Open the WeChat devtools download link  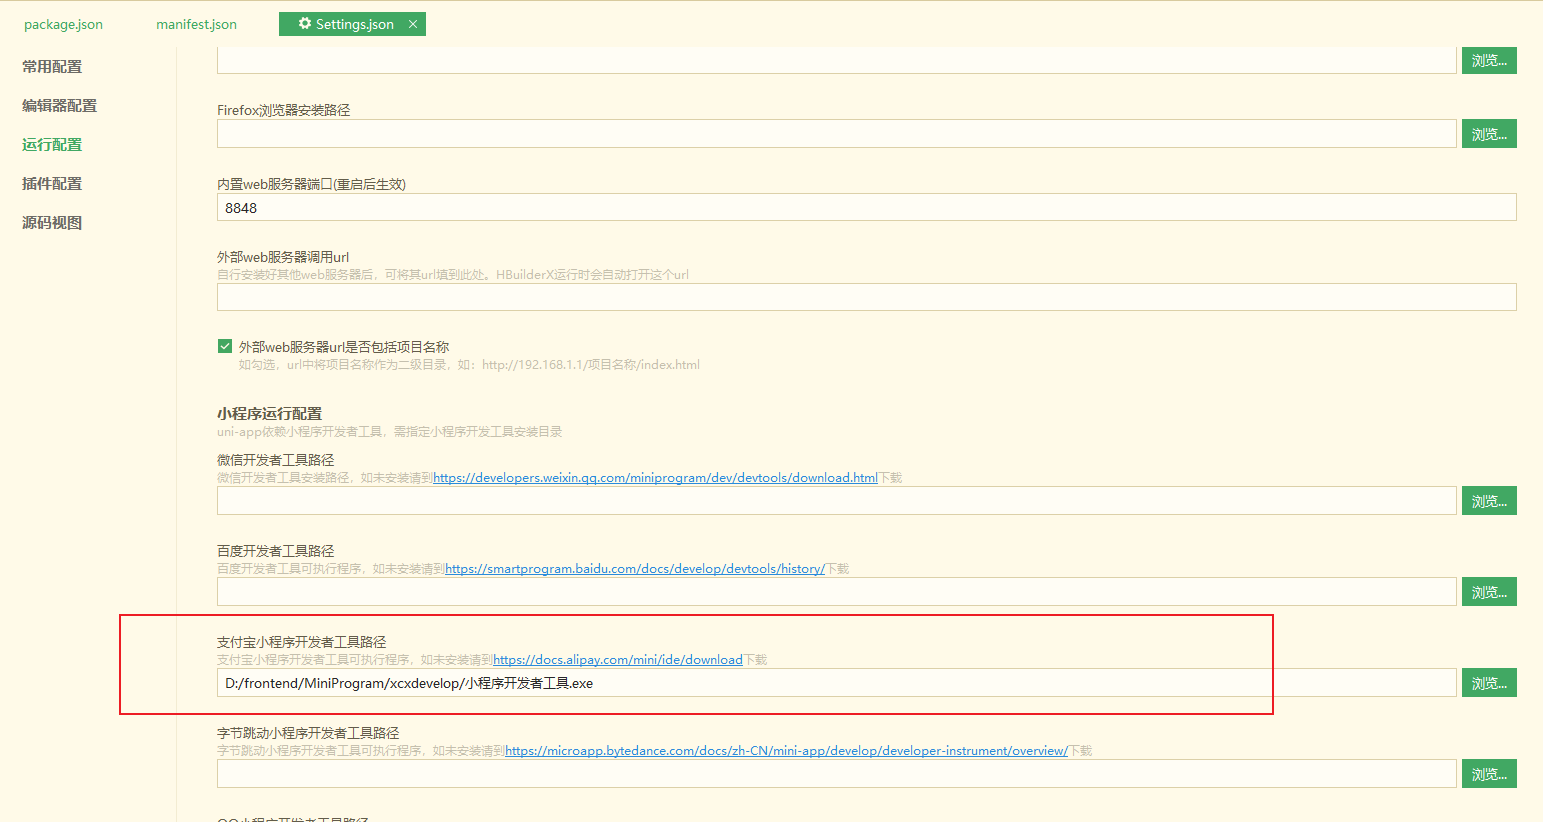[661, 477]
